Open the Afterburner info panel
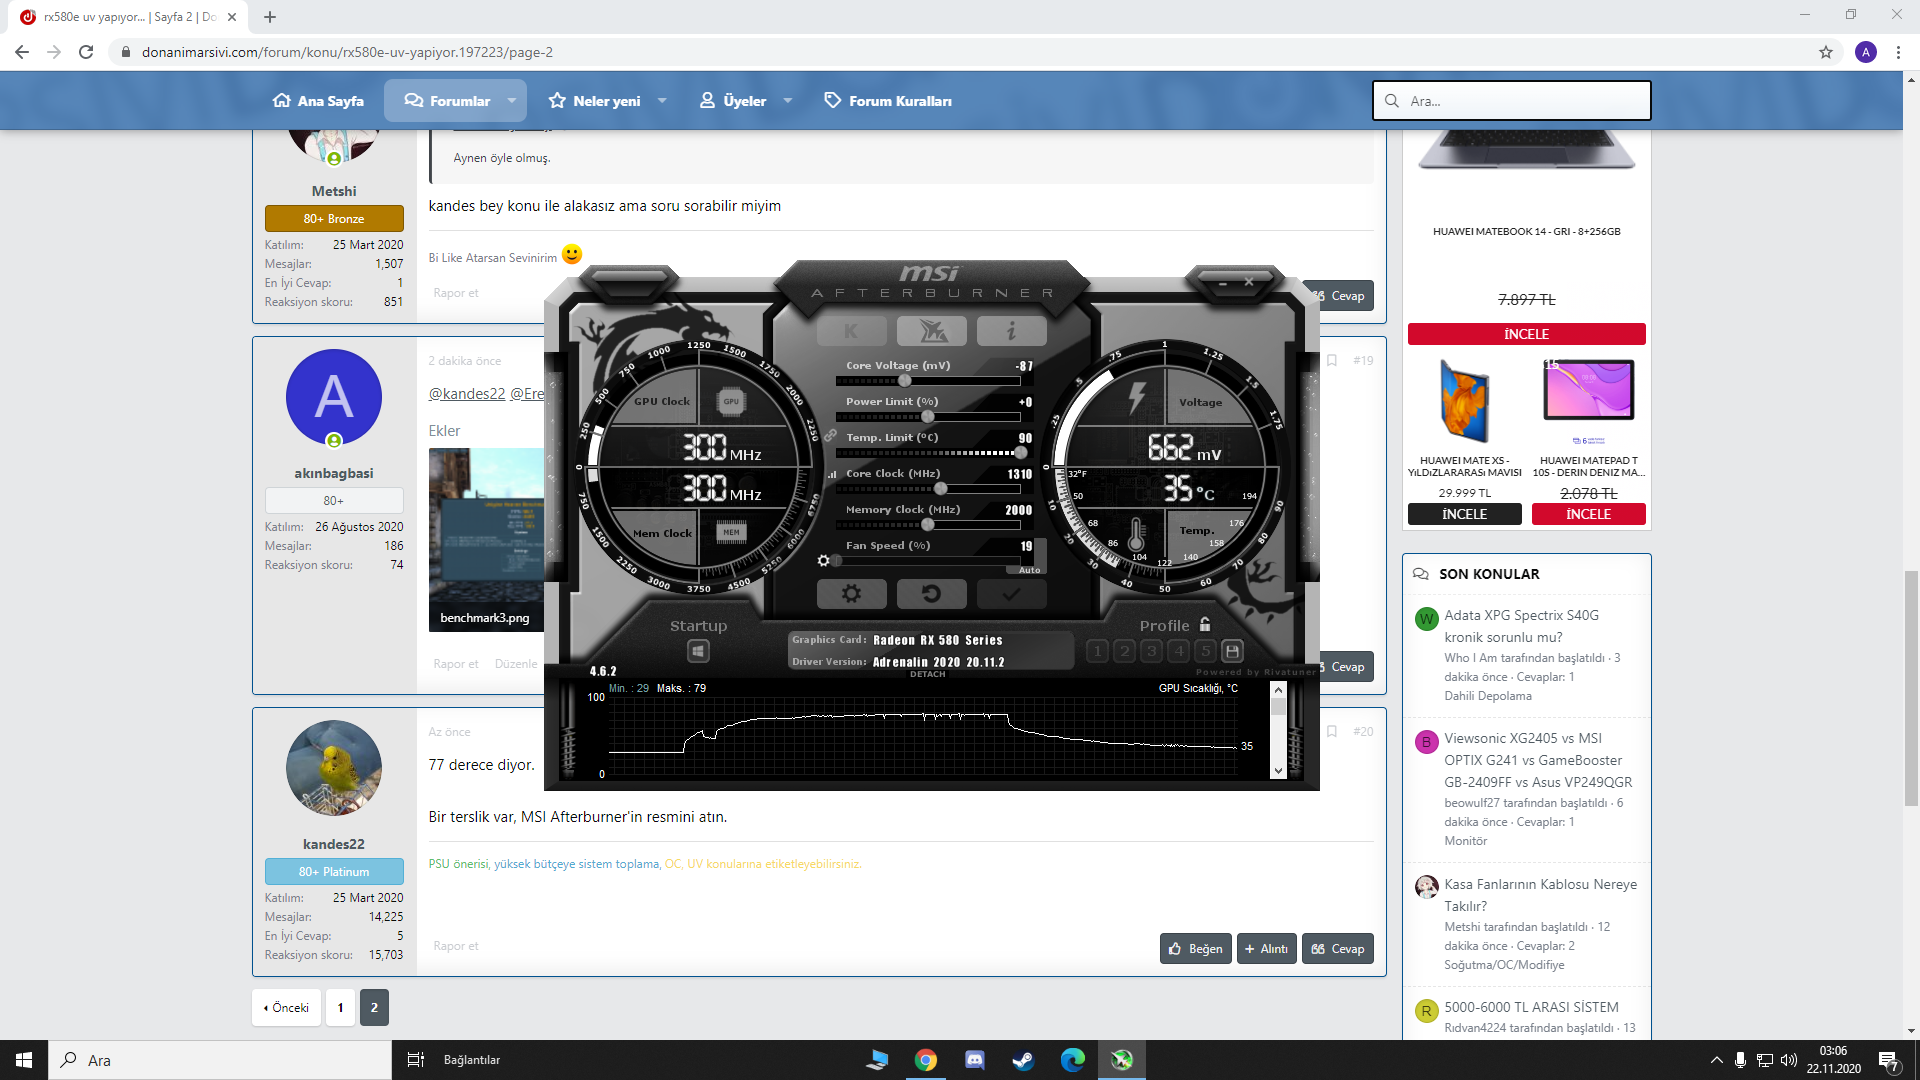Image resolution: width=1920 pixels, height=1080 pixels. pyautogui.click(x=1011, y=331)
